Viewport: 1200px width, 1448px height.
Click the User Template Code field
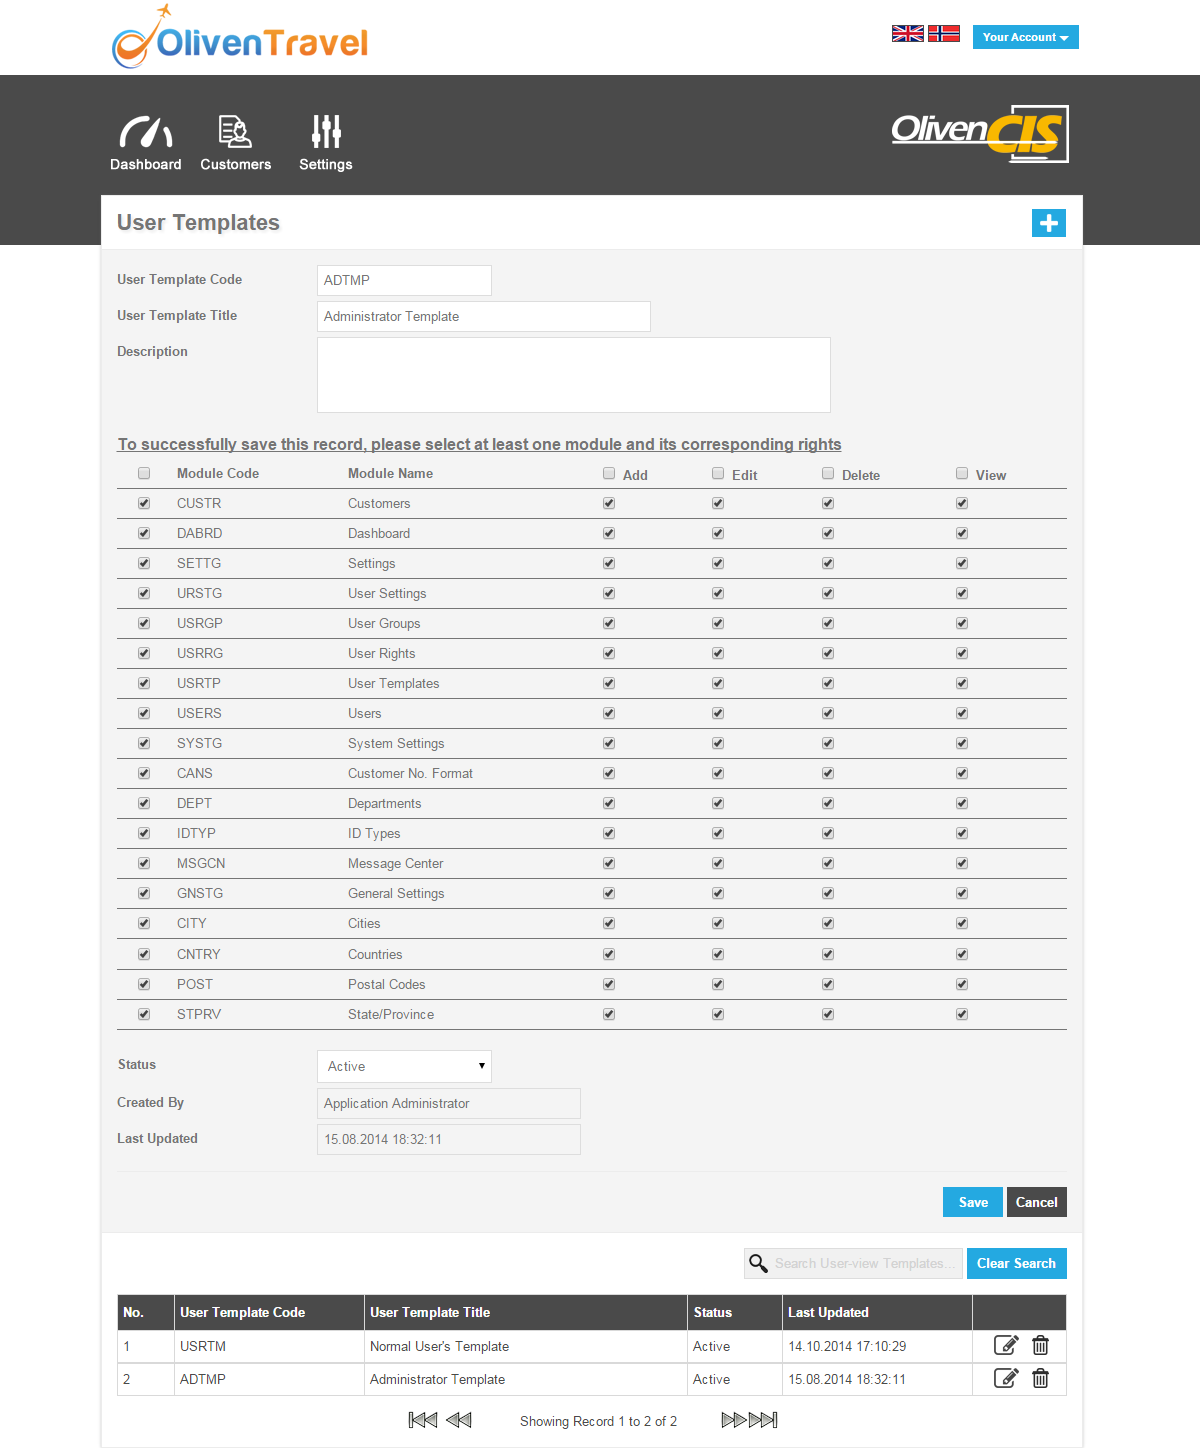(404, 280)
